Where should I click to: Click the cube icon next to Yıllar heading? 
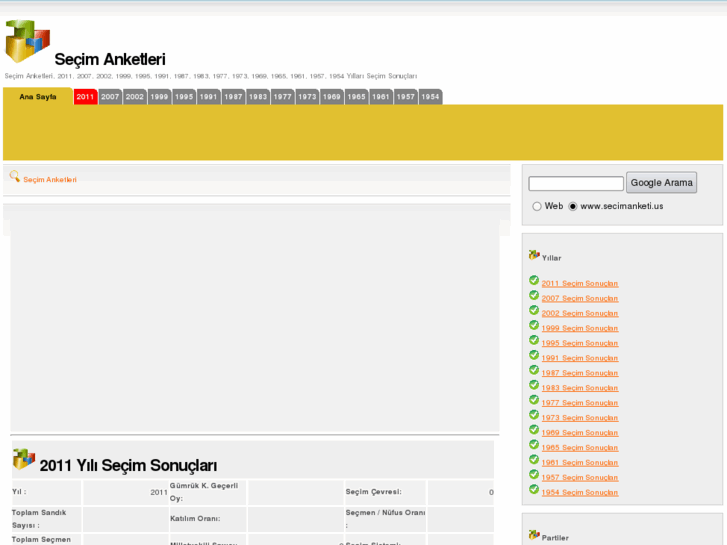coord(534,255)
